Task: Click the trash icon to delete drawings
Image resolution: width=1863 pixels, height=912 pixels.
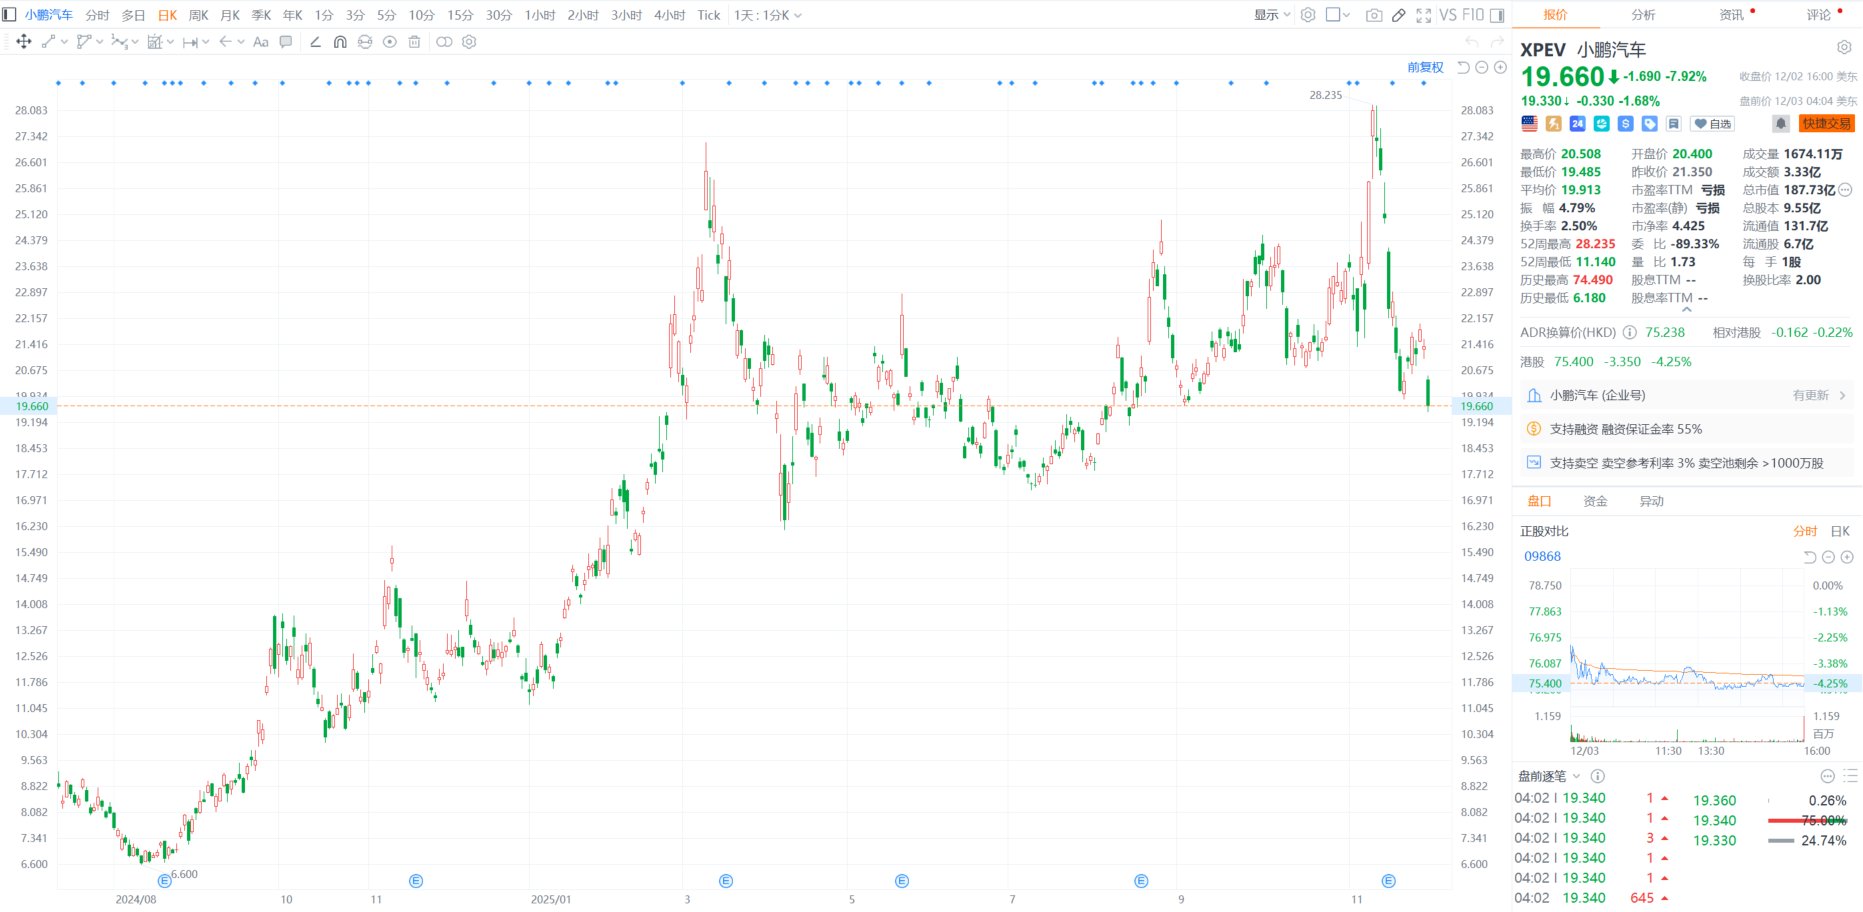Action: click(414, 42)
